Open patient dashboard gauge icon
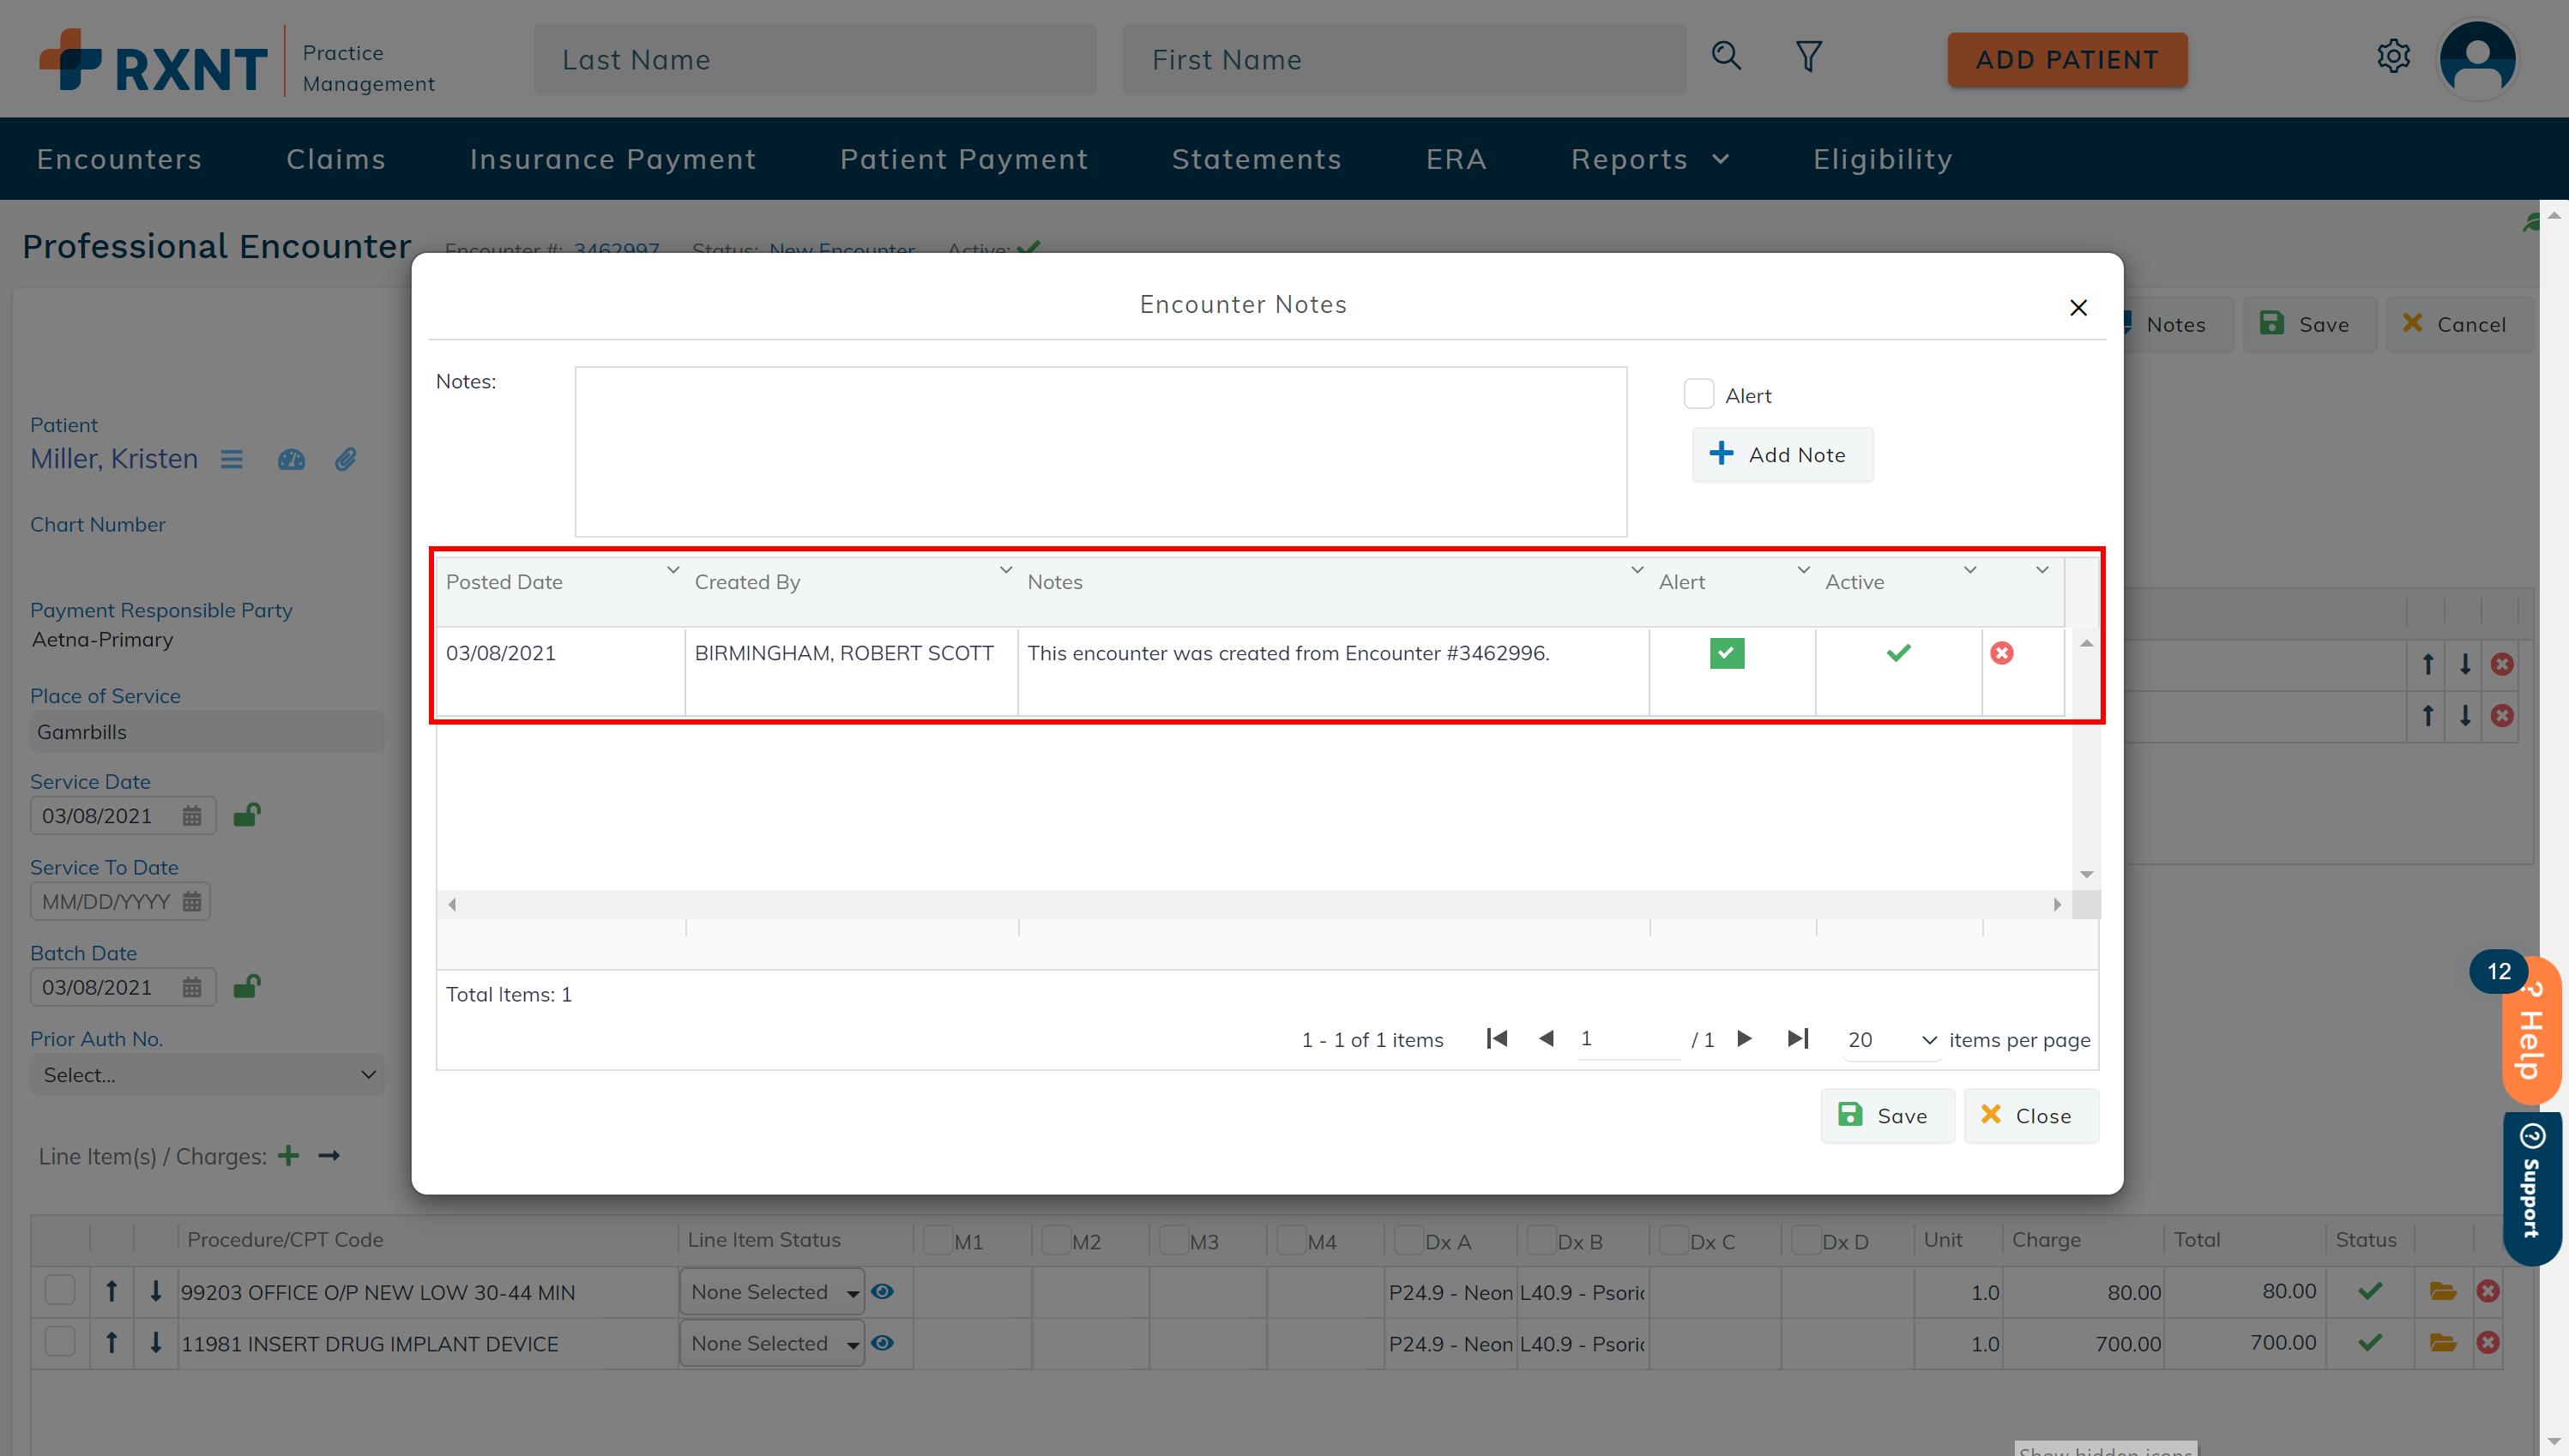Viewport: 2569px width, 1456px height. 291,459
